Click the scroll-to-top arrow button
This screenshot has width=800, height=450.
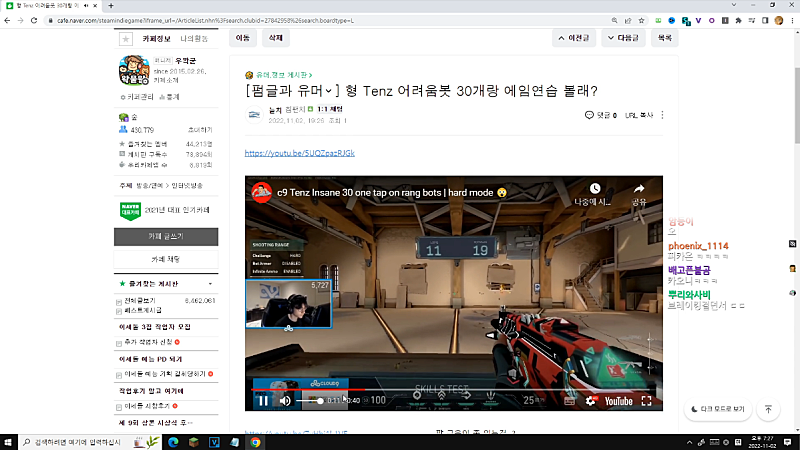coord(768,409)
